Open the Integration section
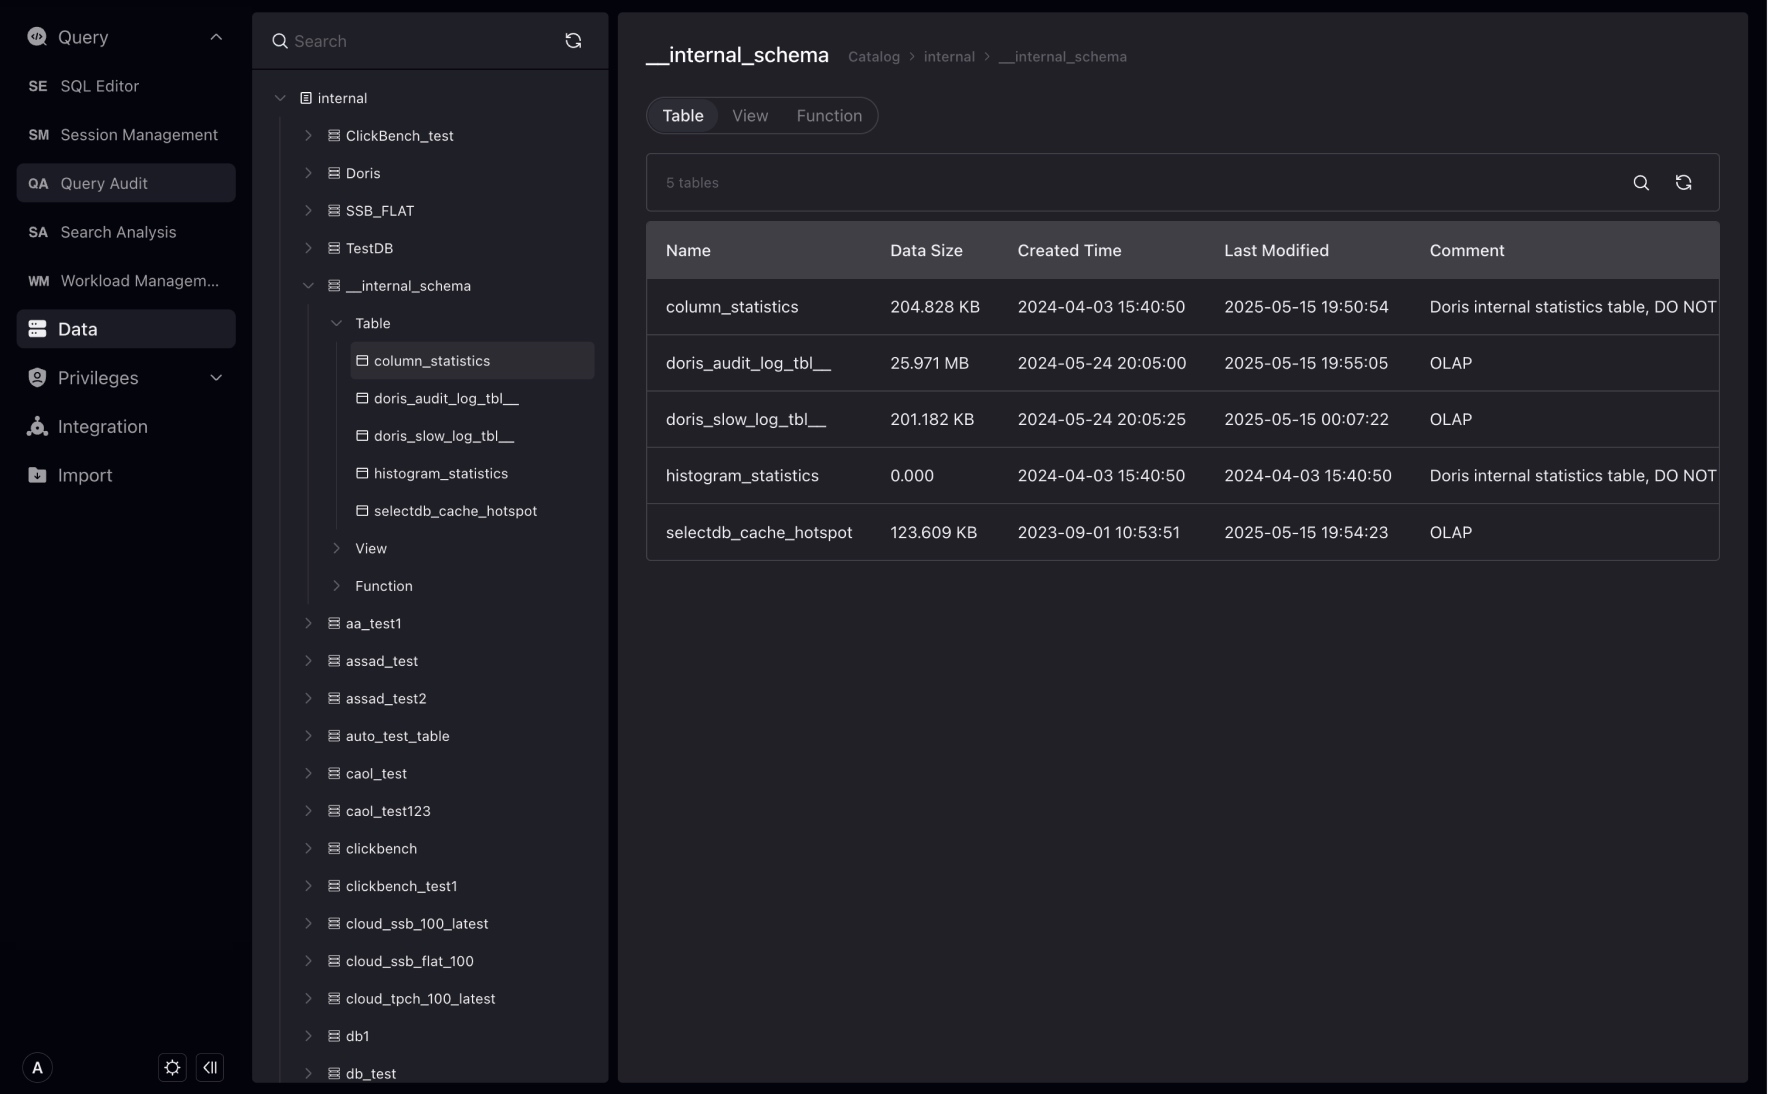1768x1094 pixels. coord(102,426)
